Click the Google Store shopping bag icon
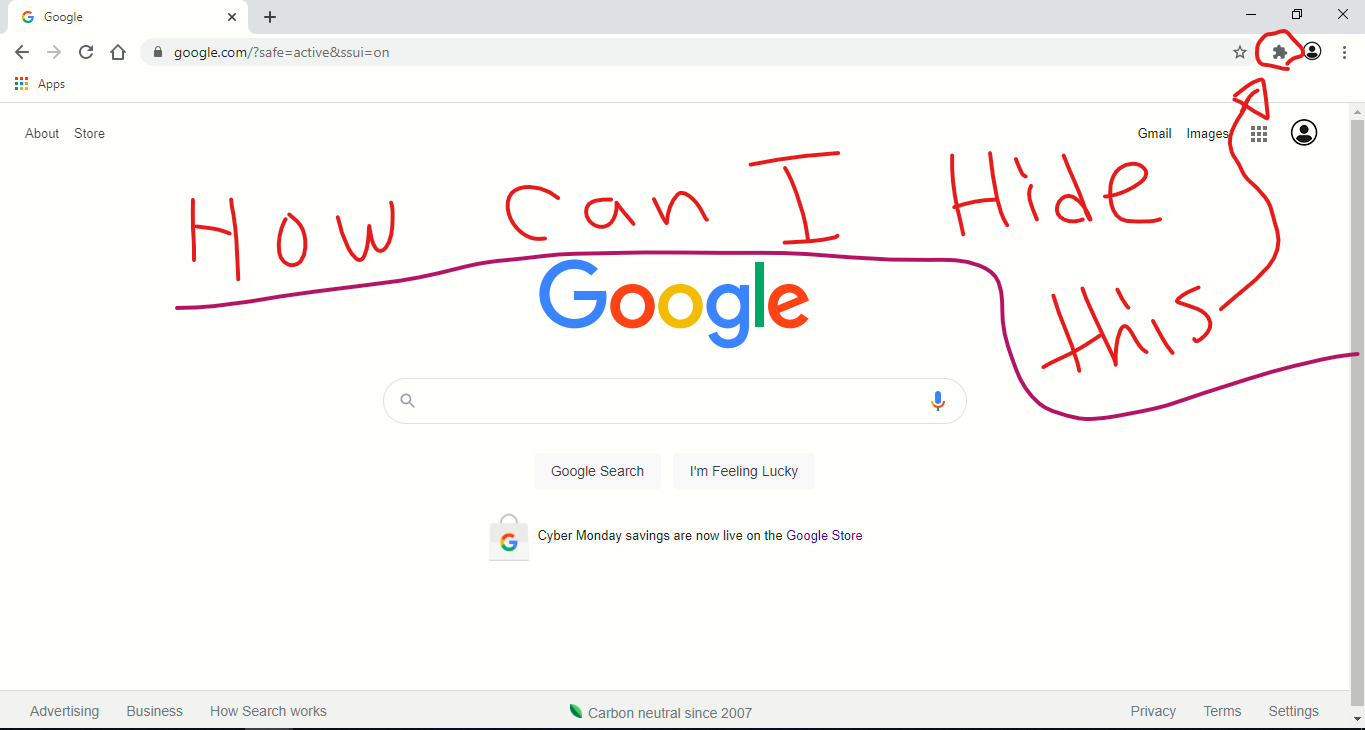The height and width of the screenshot is (730, 1365). click(509, 537)
